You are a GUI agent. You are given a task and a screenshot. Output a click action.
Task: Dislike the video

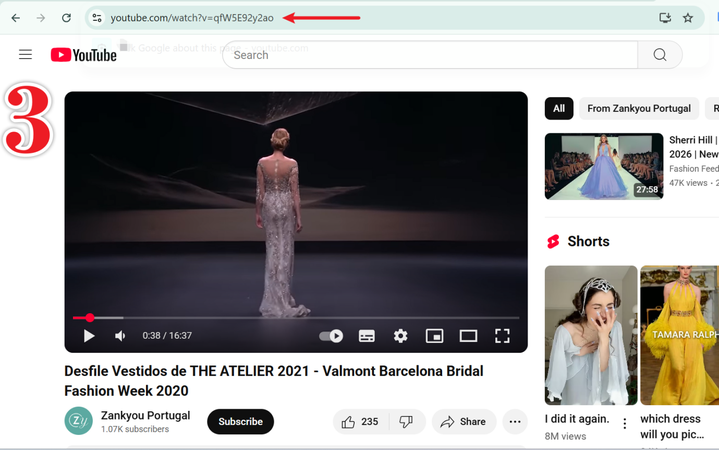pyautogui.click(x=406, y=422)
